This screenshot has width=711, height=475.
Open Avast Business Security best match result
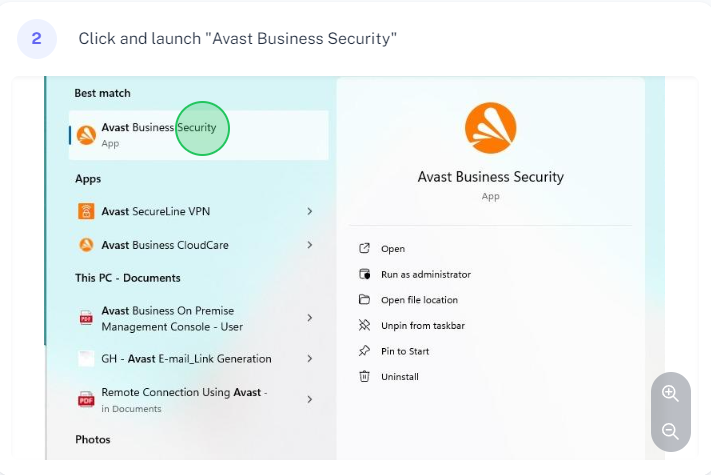tap(199, 135)
